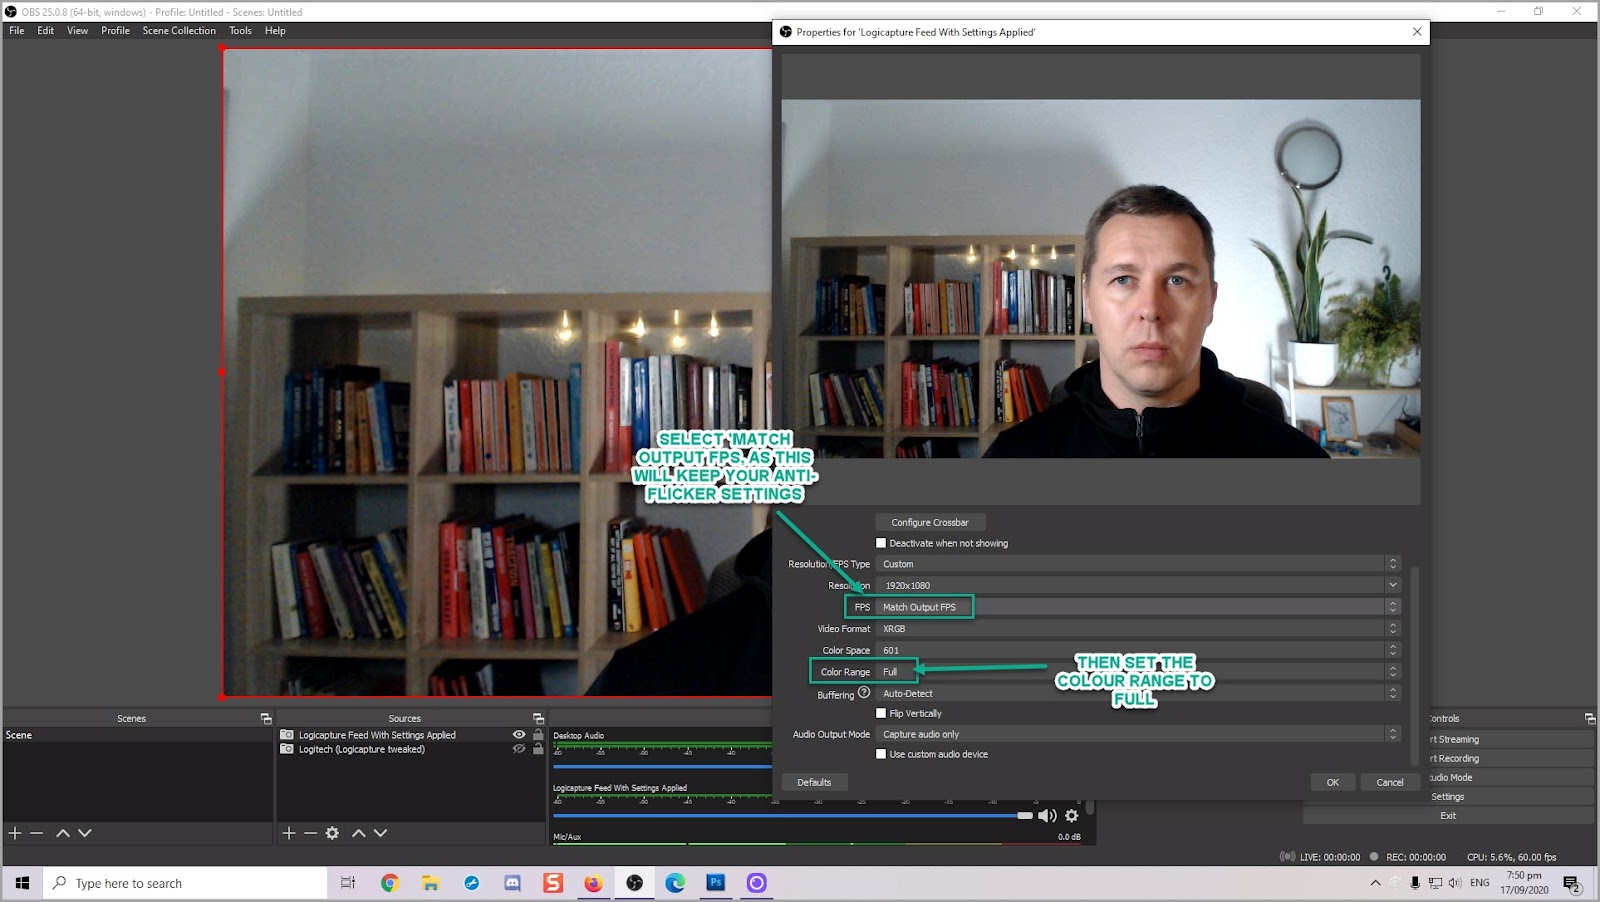
Task: Pop out the Scenes dock panel
Action: pos(266,719)
